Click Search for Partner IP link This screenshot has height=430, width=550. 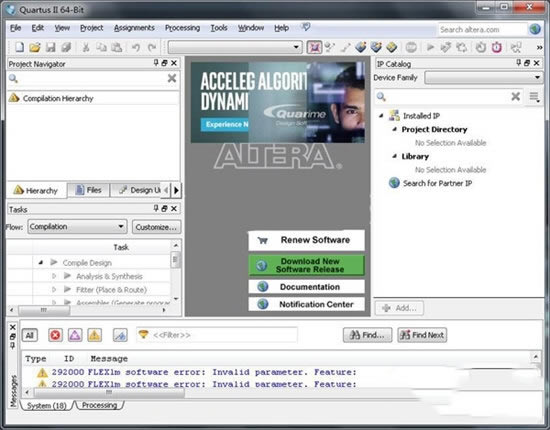[437, 183]
